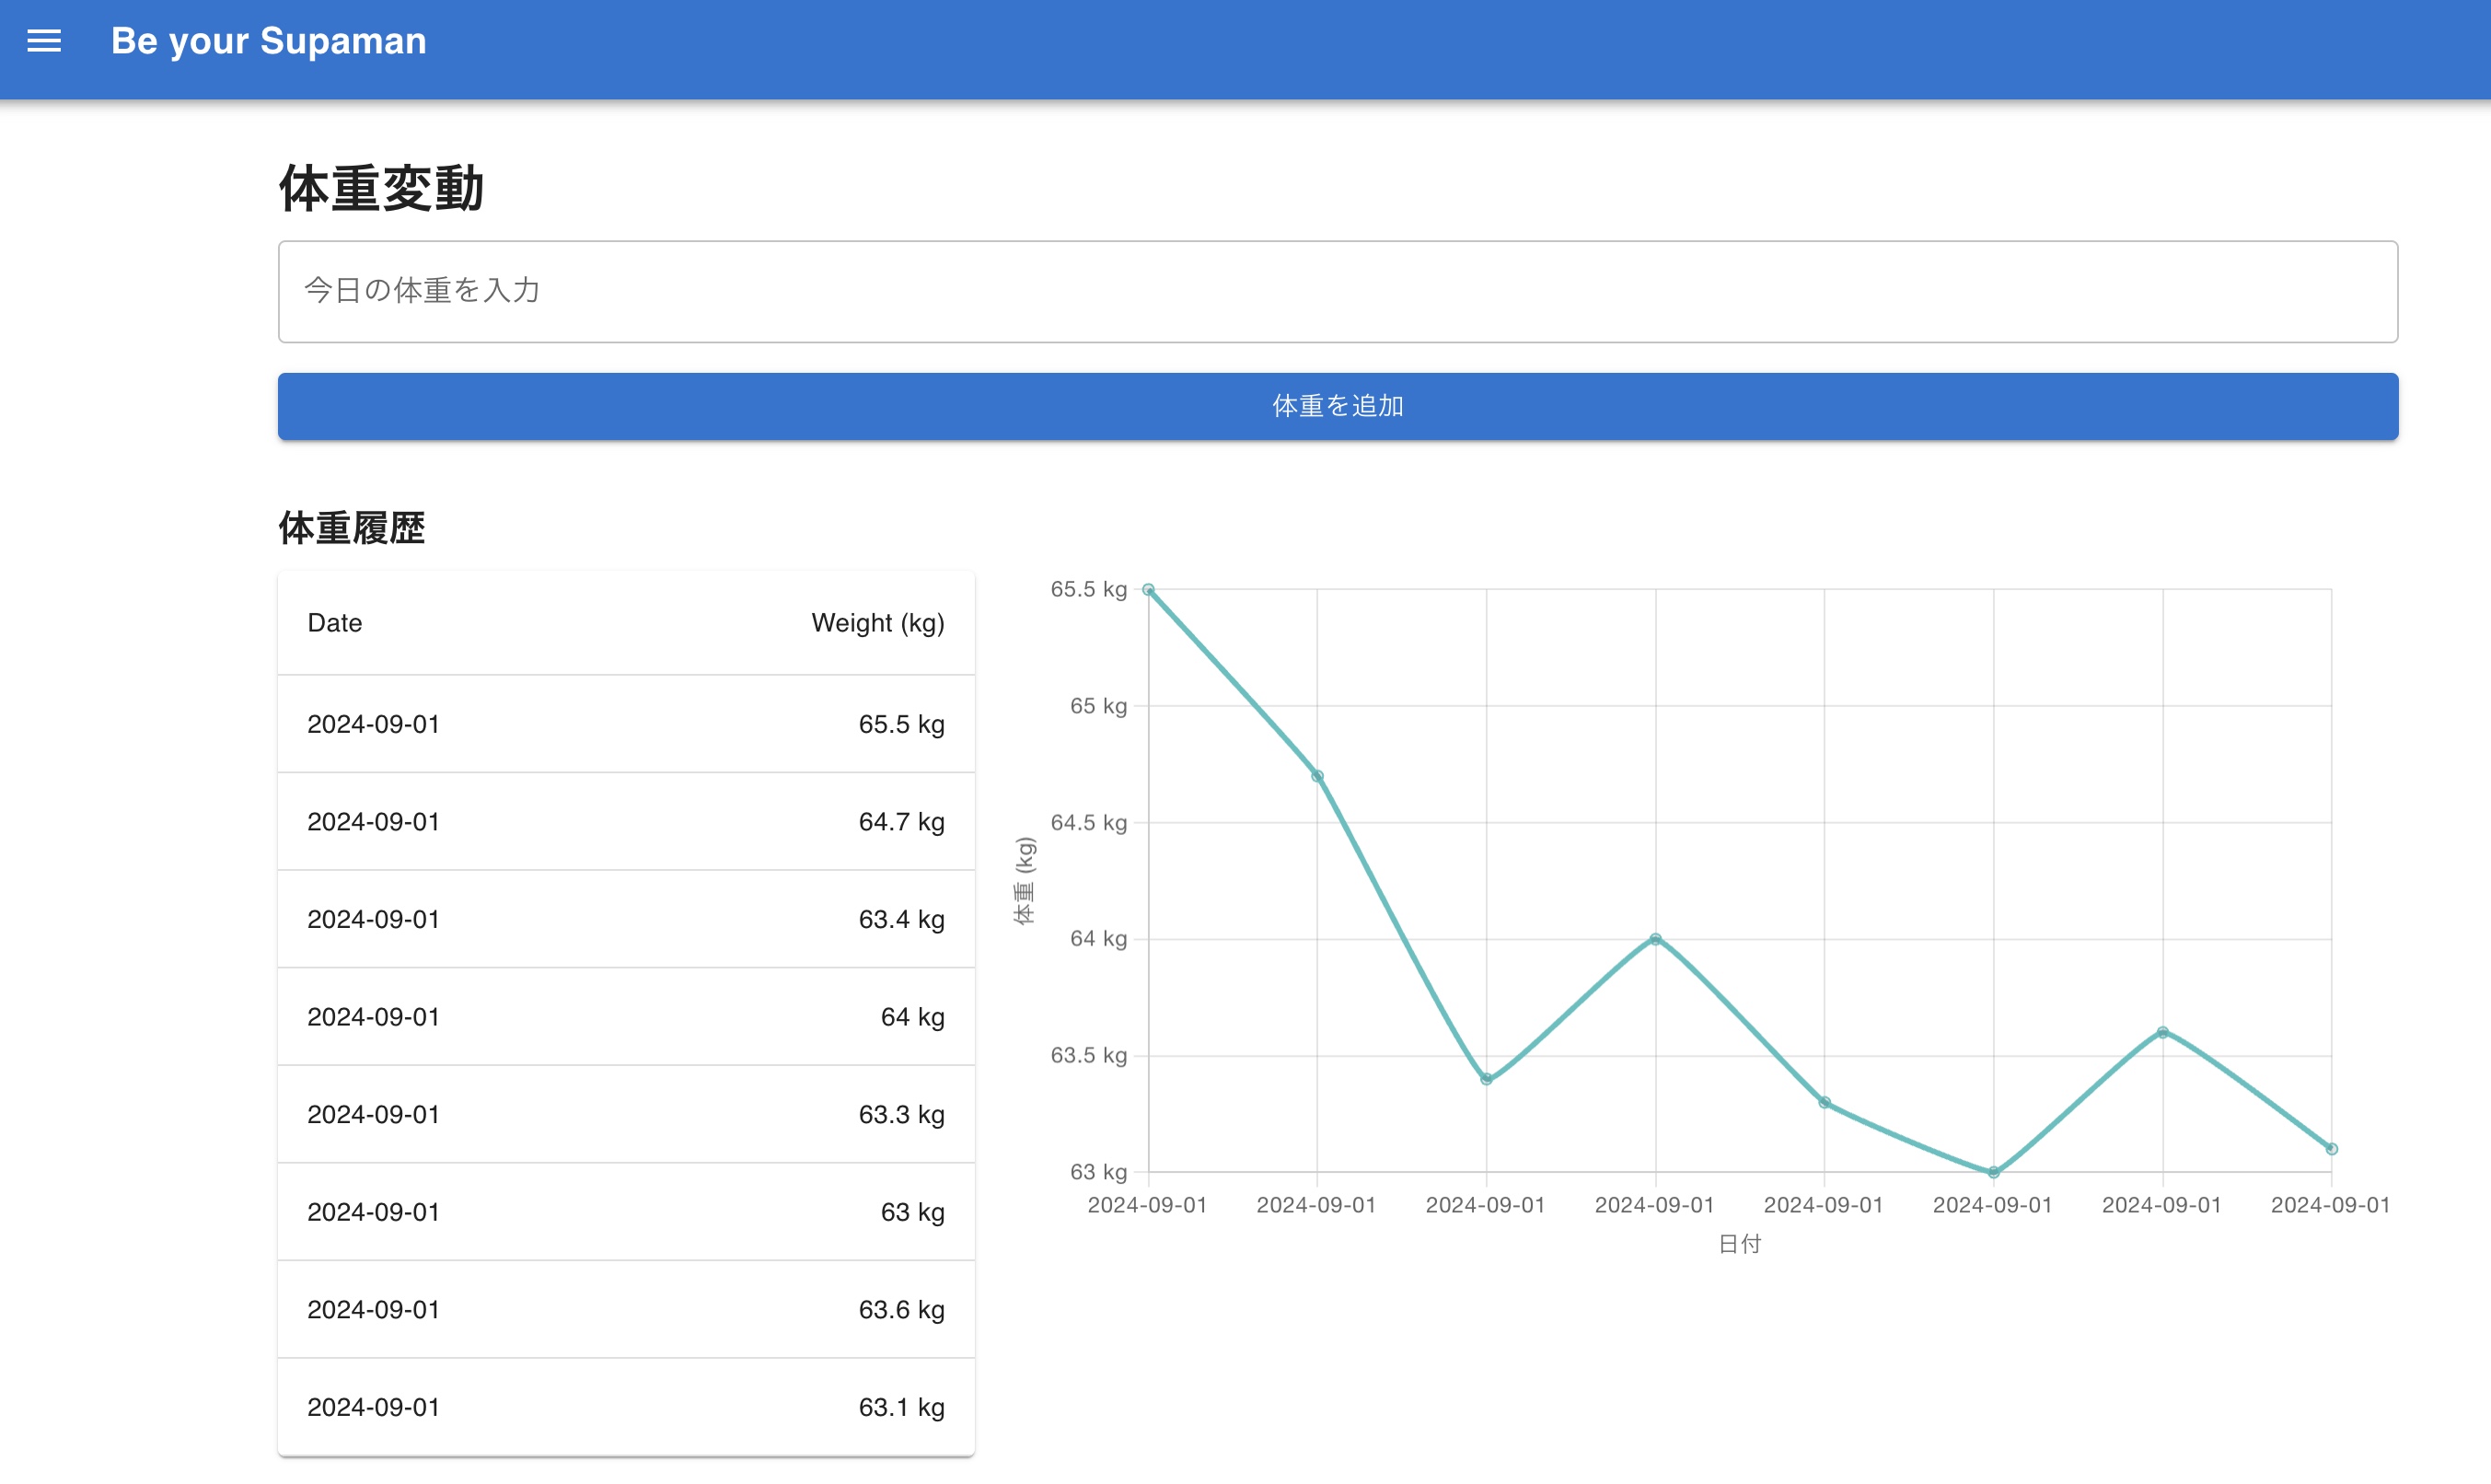Click the lowest 63 kg point on chart
2491x1484 pixels.
tap(1993, 1172)
